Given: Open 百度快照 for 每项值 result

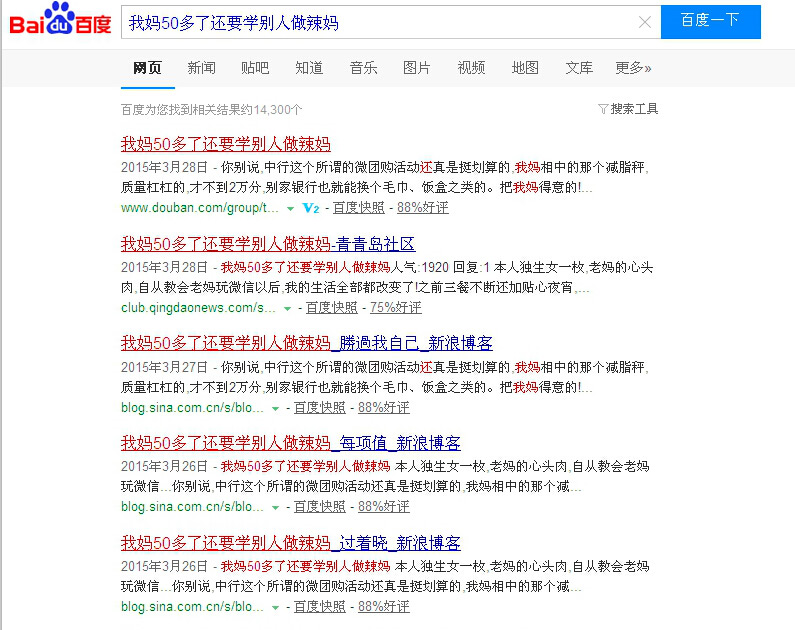Looking at the screenshot, I should click(x=319, y=507).
